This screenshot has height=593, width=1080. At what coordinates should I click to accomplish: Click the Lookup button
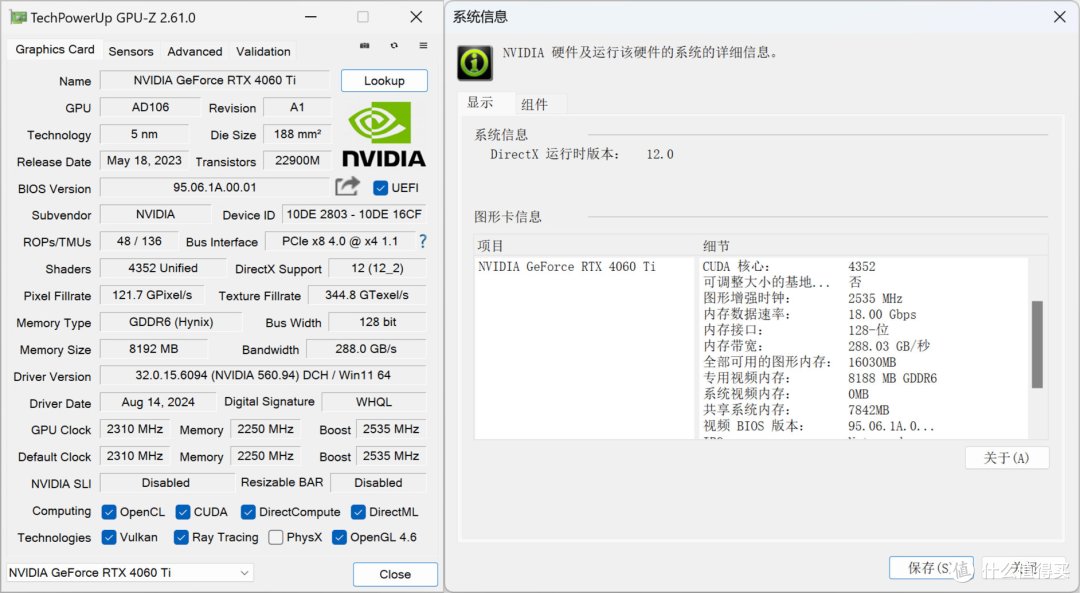tap(384, 81)
